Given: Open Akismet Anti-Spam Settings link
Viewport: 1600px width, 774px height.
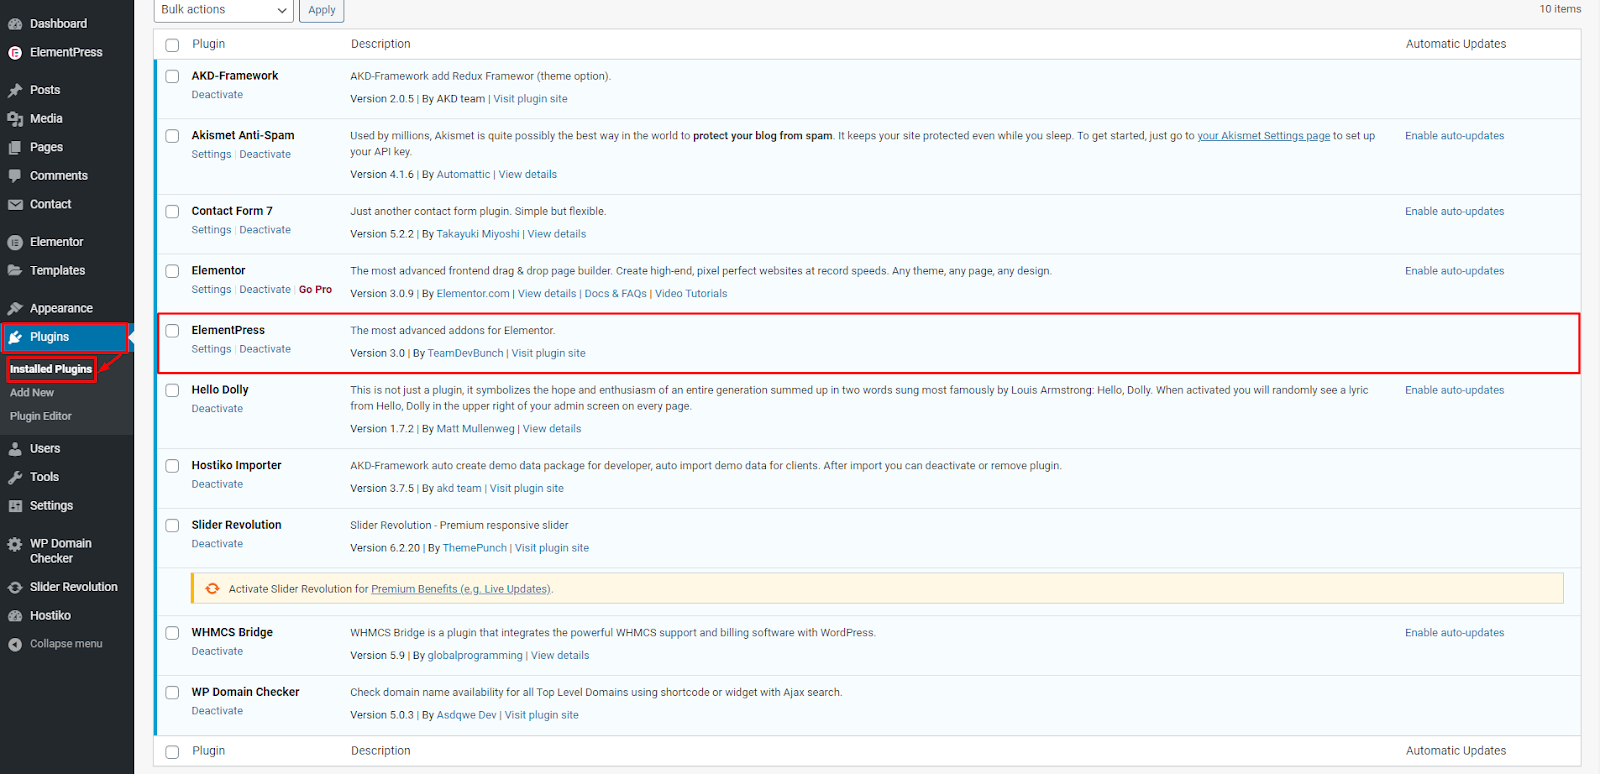Looking at the screenshot, I should tap(211, 155).
